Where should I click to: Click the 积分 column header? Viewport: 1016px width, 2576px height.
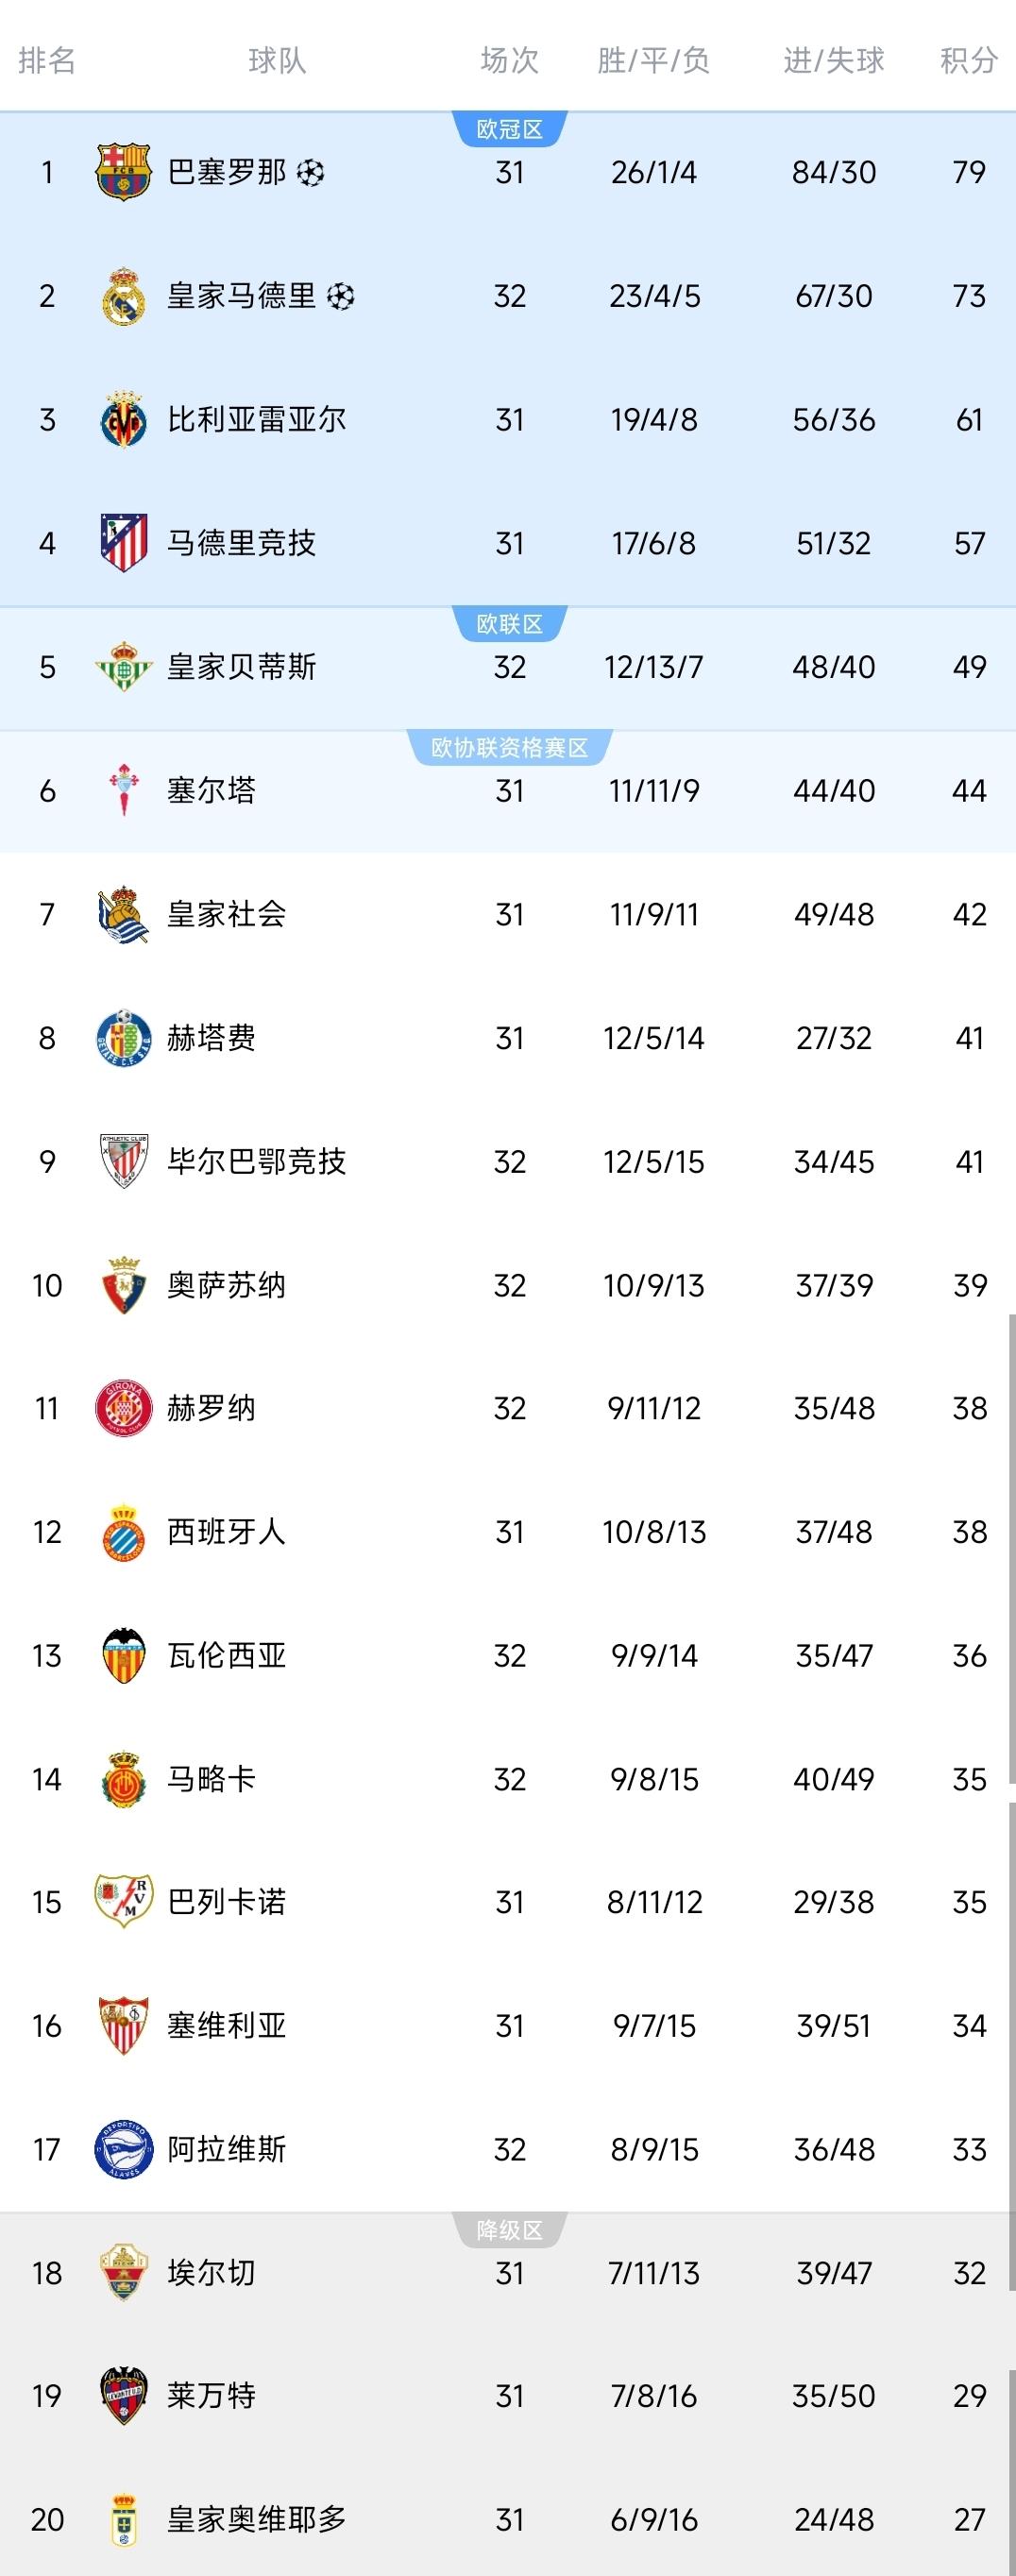[x=968, y=61]
